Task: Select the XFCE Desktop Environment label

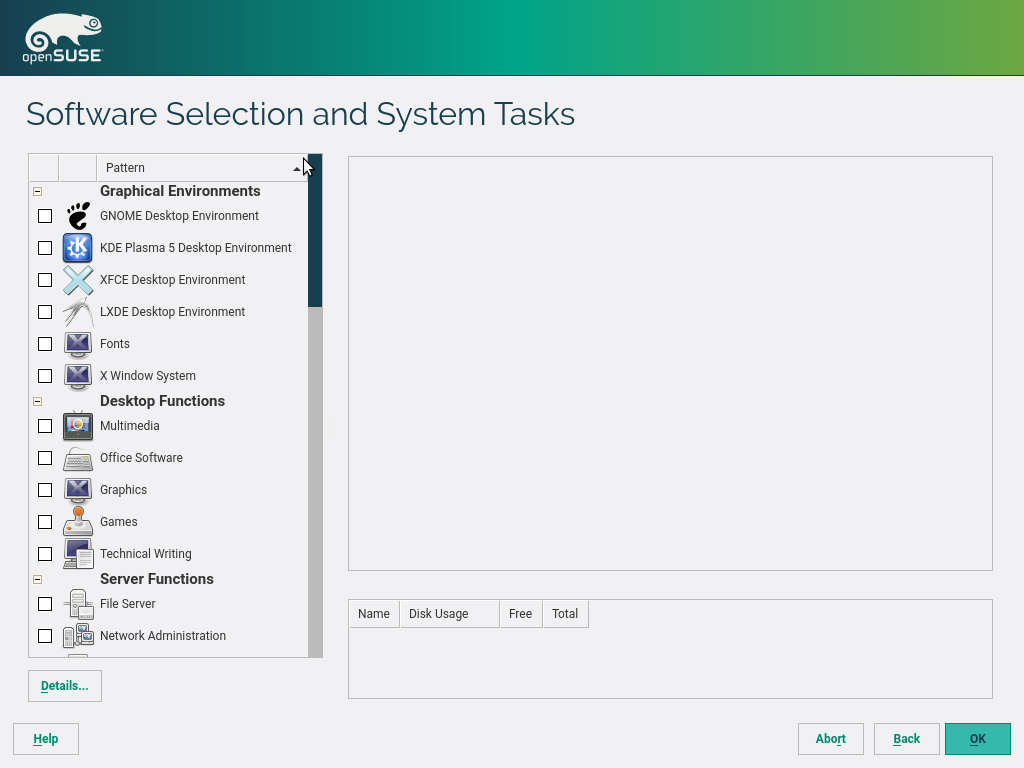Action: 172,280
